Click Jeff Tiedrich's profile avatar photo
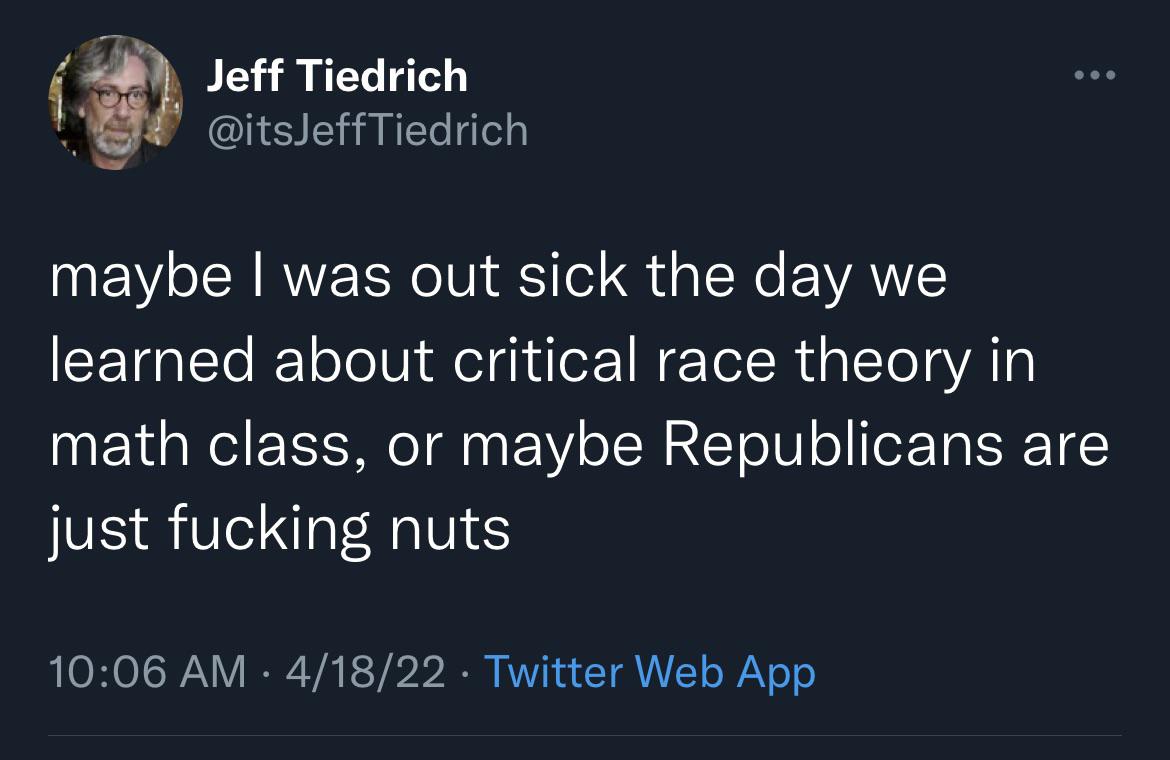Viewport: 1170px width, 760px height. click(x=116, y=102)
